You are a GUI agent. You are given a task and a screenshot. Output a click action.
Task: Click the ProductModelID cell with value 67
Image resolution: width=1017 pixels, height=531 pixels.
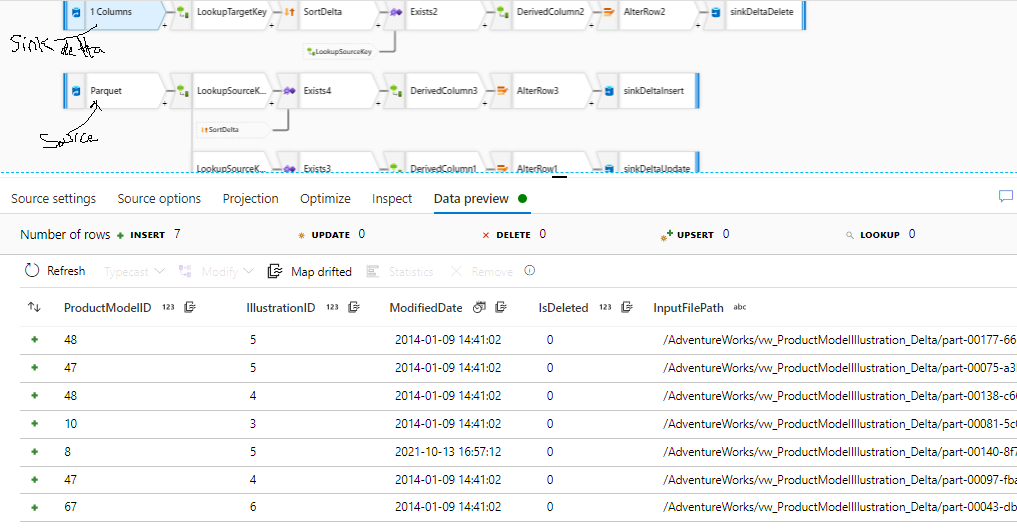point(70,507)
